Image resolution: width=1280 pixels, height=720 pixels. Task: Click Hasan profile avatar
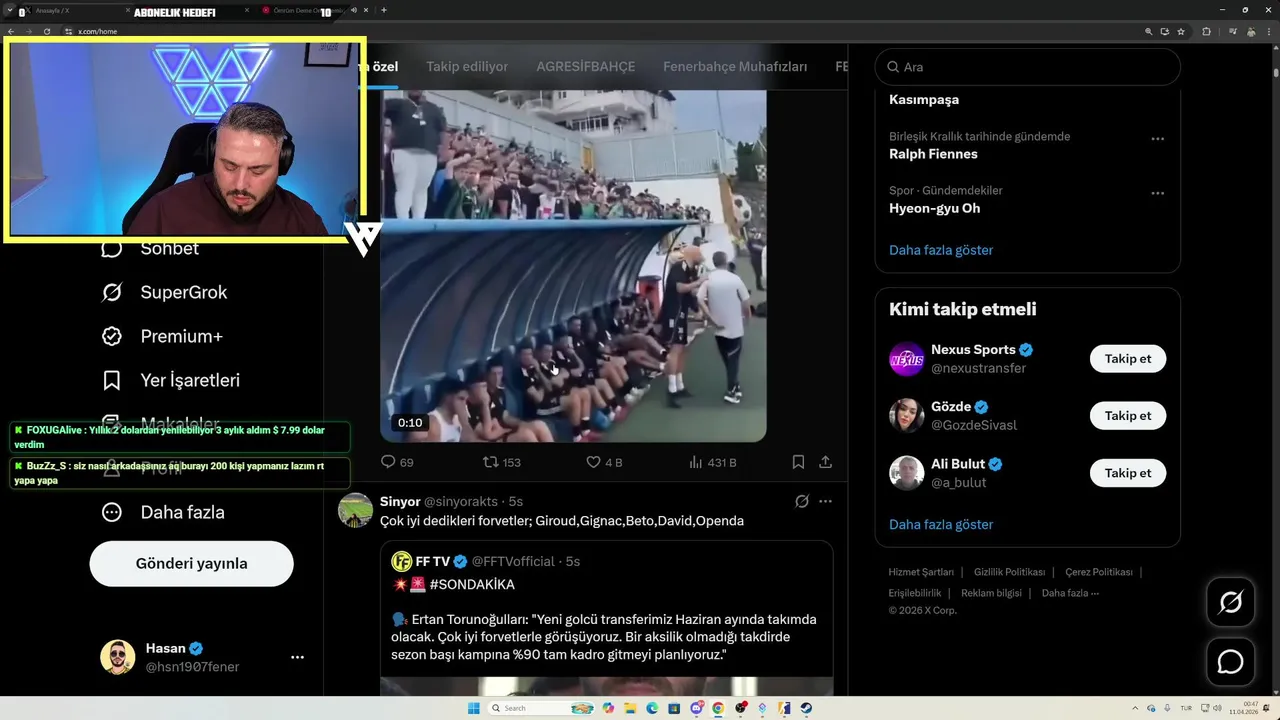(118, 657)
